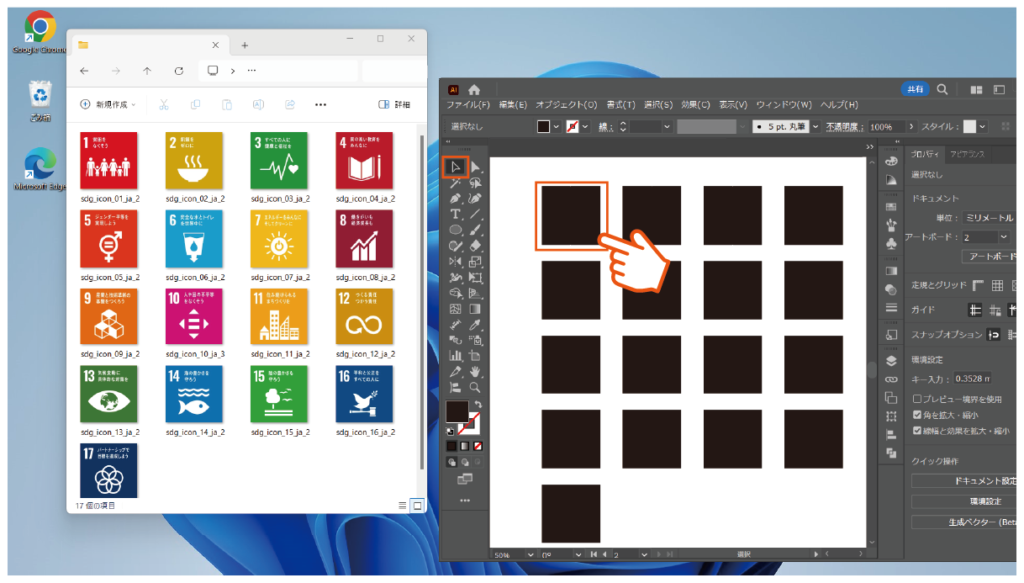Select the Ellipse tool
Viewport: 1024px width, 583px height.
click(x=455, y=230)
